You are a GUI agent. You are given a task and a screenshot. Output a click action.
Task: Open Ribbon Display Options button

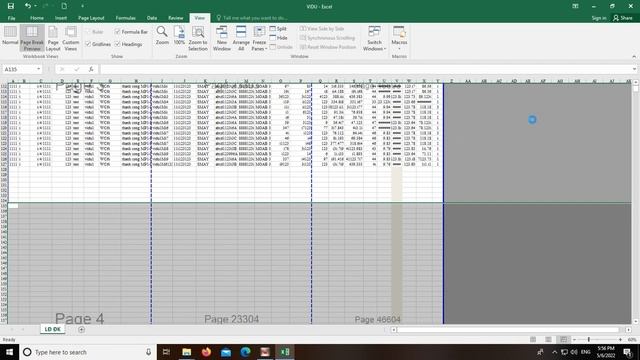[x=575, y=6]
